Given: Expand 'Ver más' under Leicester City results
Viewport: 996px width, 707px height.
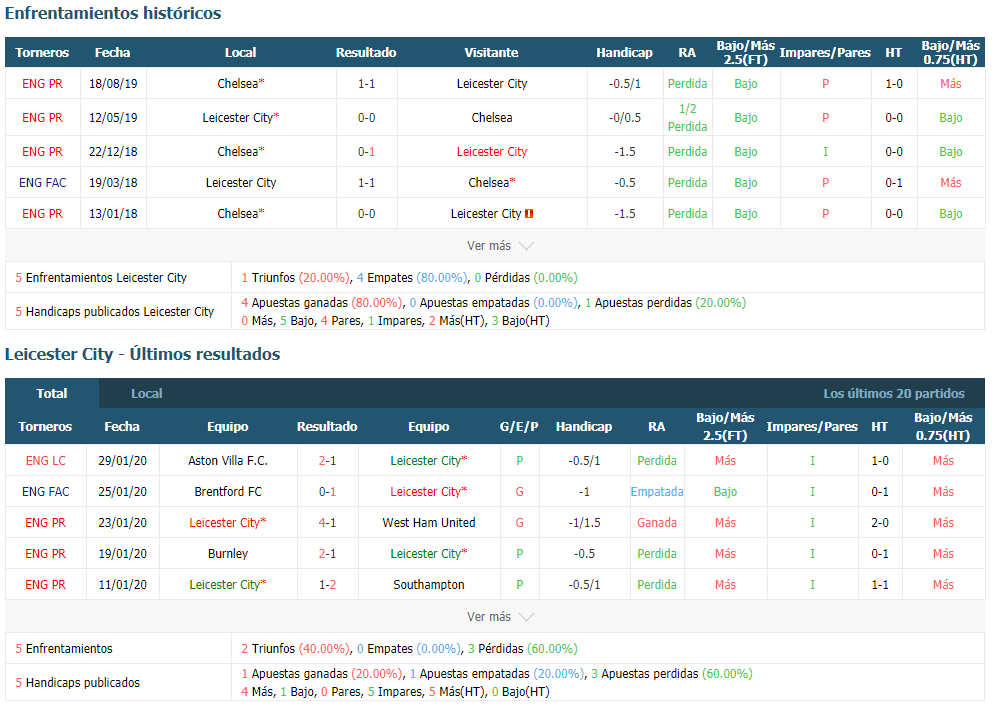Looking at the screenshot, I should point(500,617).
